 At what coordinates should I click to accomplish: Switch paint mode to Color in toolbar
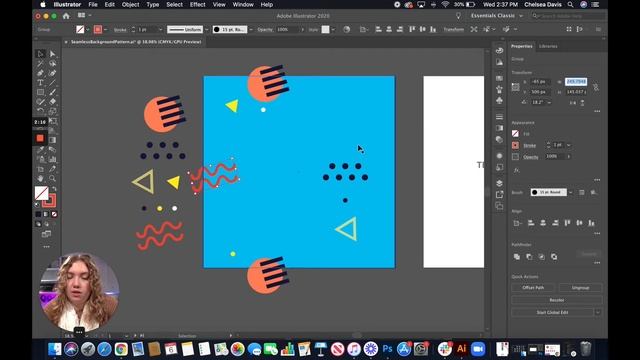pos(38,214)
